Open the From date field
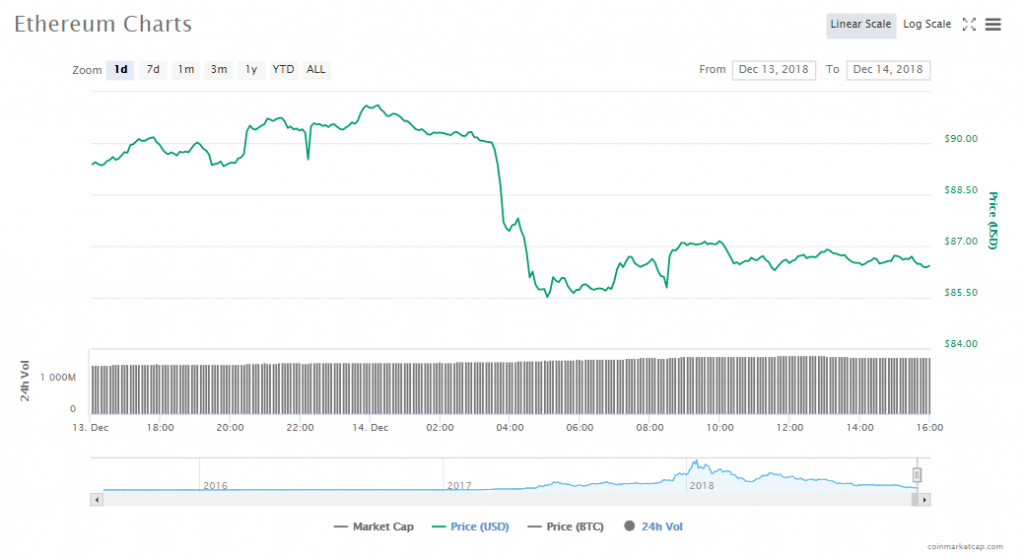The width and height of the screenshot is (1024, 560). coord(774,70)
